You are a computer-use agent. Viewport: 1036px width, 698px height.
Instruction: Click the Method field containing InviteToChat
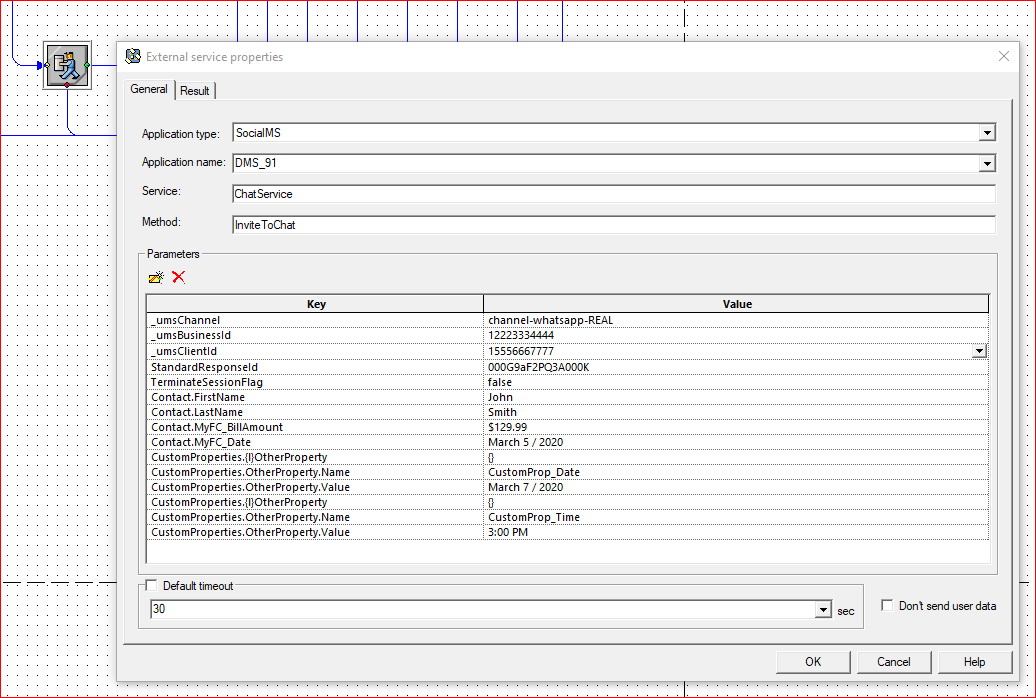pyautogui.click(x=613, y=225)
